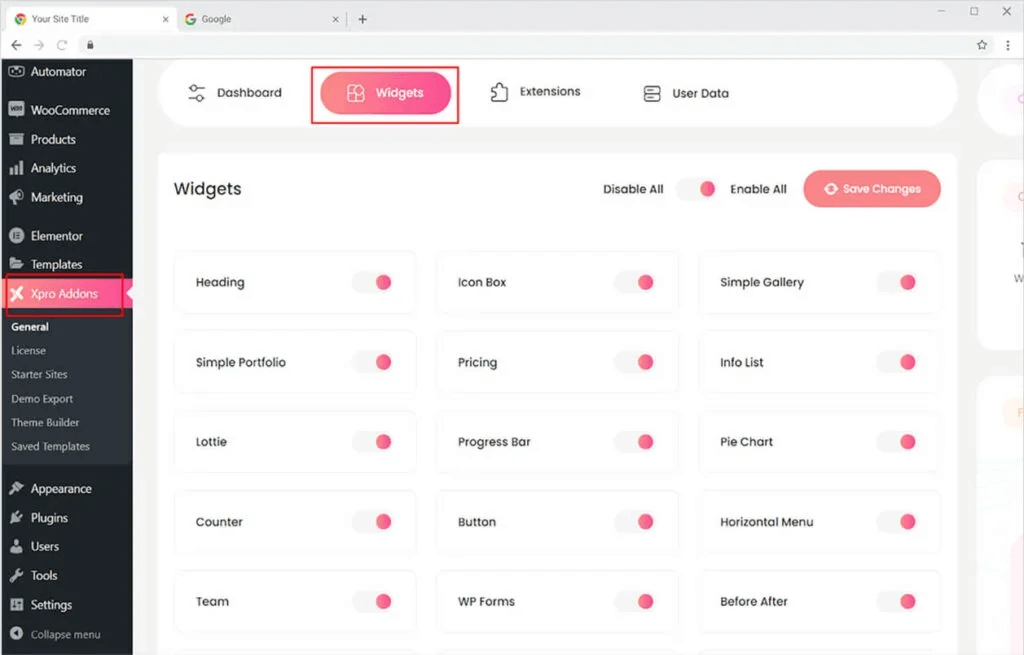
Task: Open the Starter Sites submenu link
Action: (x=39, y=375)
